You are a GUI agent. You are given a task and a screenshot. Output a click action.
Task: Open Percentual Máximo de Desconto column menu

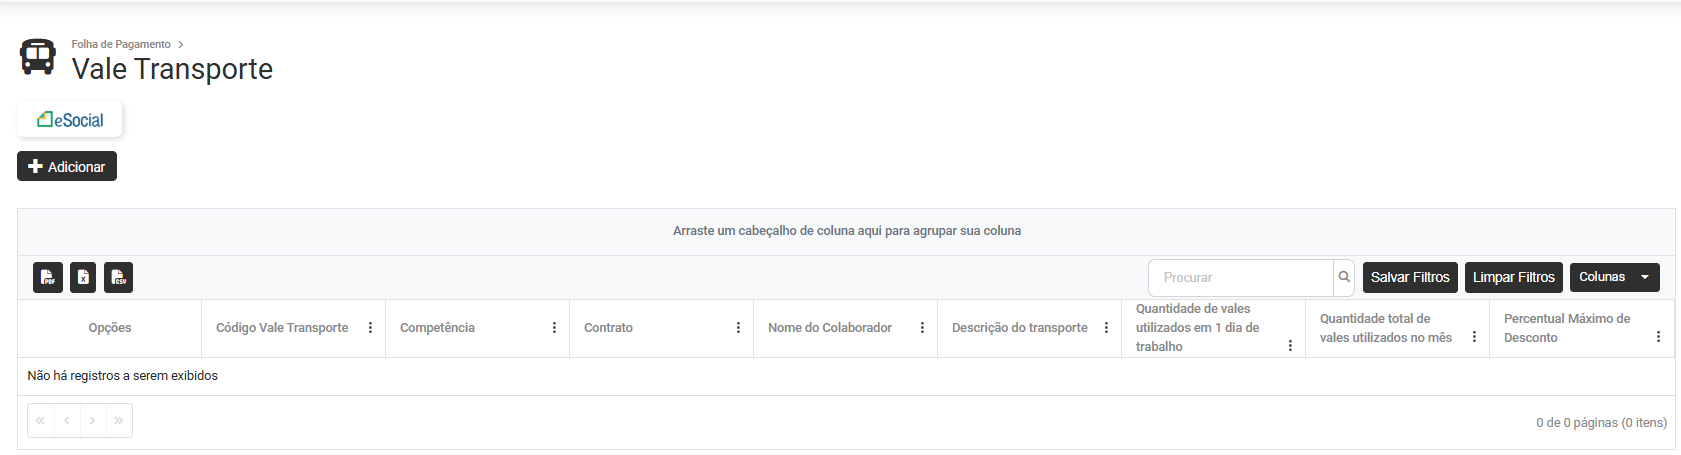[1658, 337]
